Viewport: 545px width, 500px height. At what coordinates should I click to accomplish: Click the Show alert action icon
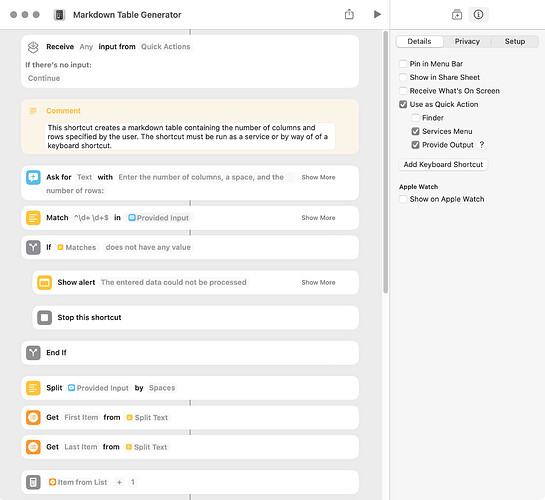(x=44, y=282)
